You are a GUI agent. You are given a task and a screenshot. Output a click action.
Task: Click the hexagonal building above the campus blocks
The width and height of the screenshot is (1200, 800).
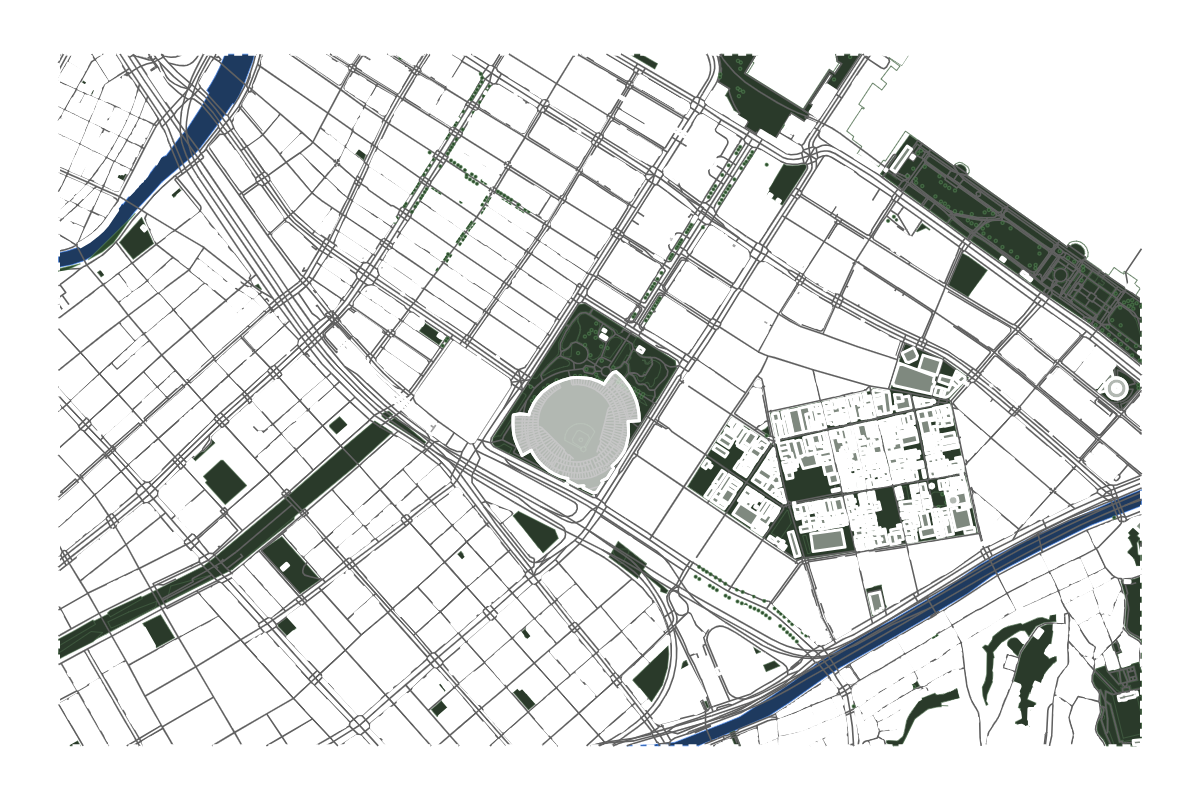point(909,354)
